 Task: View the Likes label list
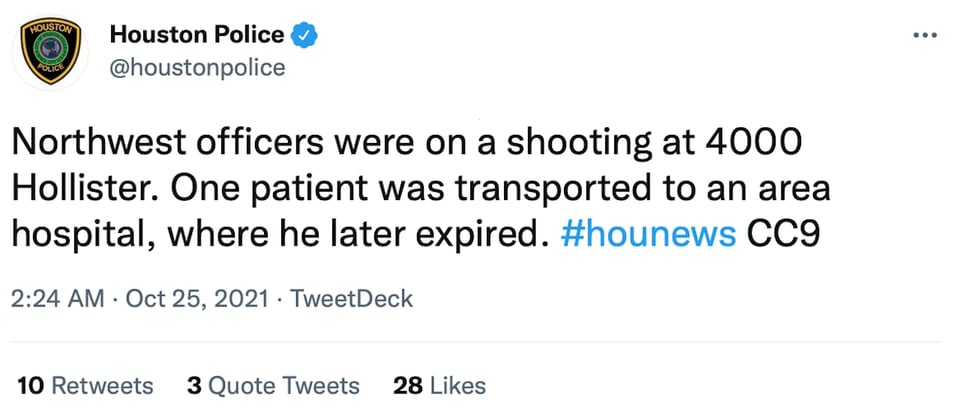point(458,386)
